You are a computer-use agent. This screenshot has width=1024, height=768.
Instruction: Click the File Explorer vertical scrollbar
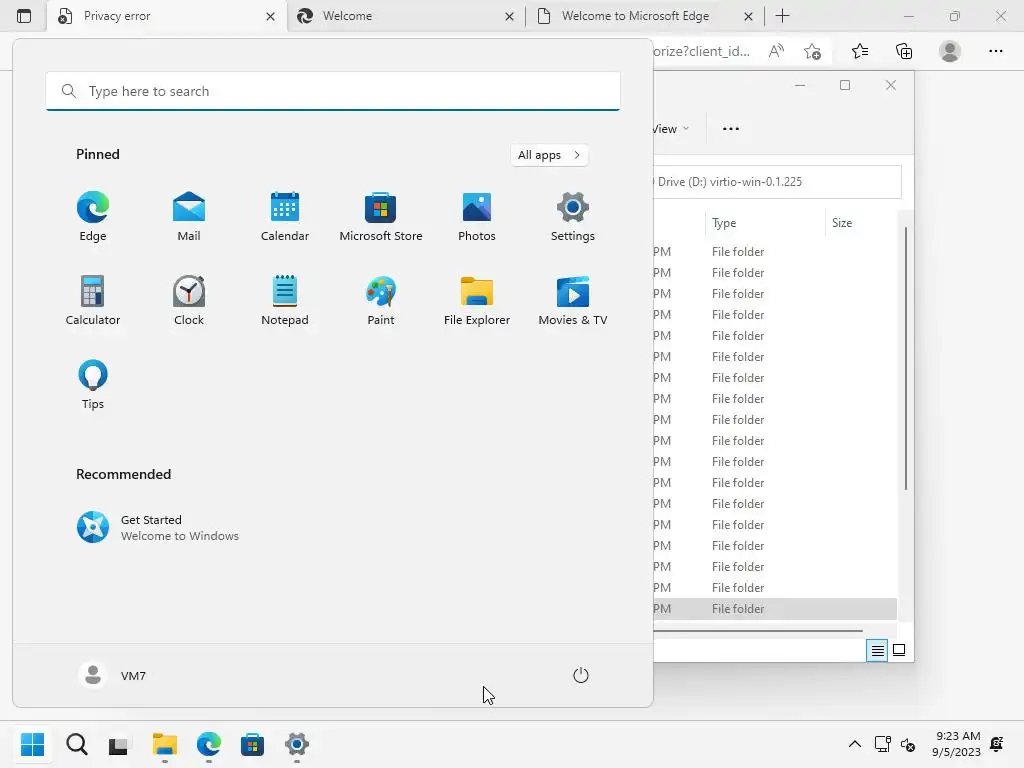[906, 358]
